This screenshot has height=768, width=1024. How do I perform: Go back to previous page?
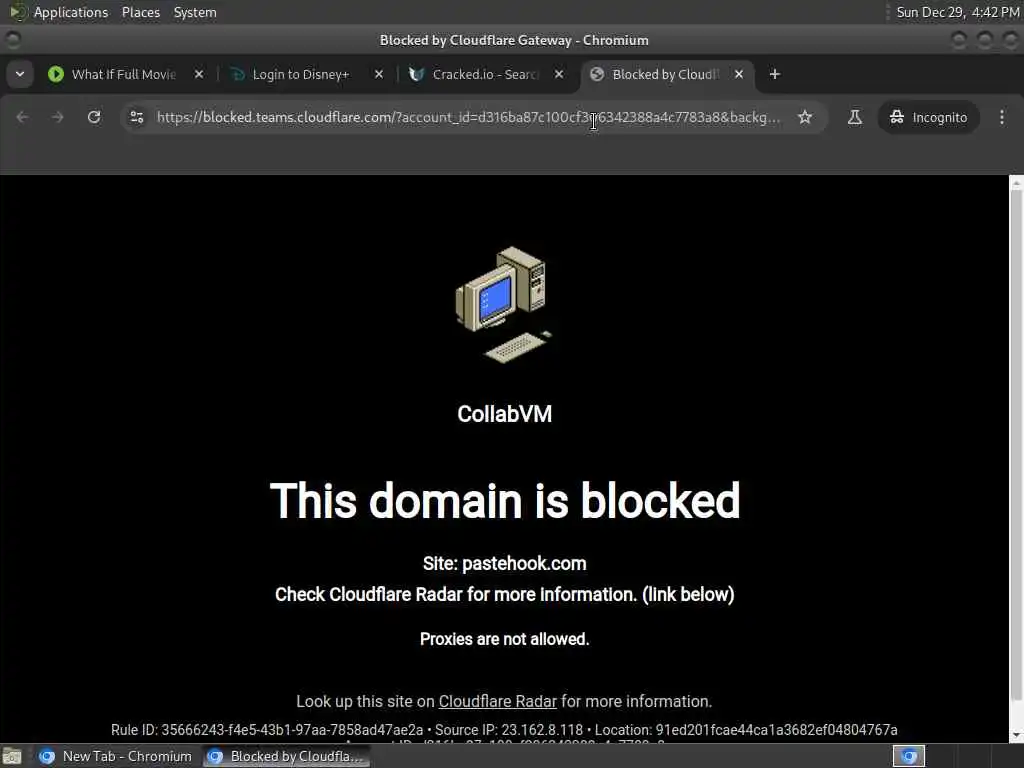pyautogui.click(x=22, y=117)
